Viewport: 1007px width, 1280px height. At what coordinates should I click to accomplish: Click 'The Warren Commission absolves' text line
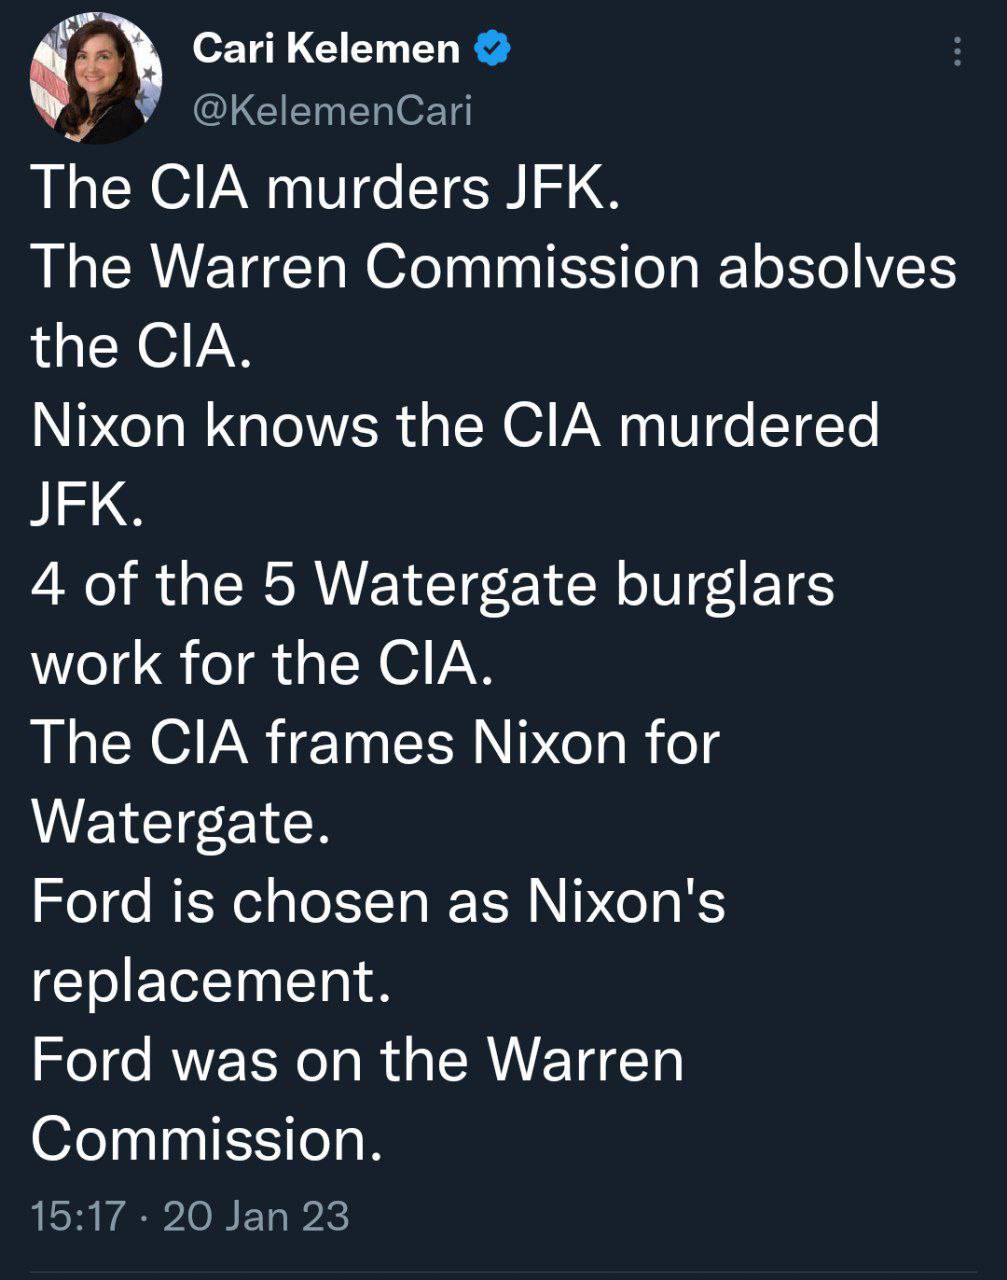tap(494, 267)
